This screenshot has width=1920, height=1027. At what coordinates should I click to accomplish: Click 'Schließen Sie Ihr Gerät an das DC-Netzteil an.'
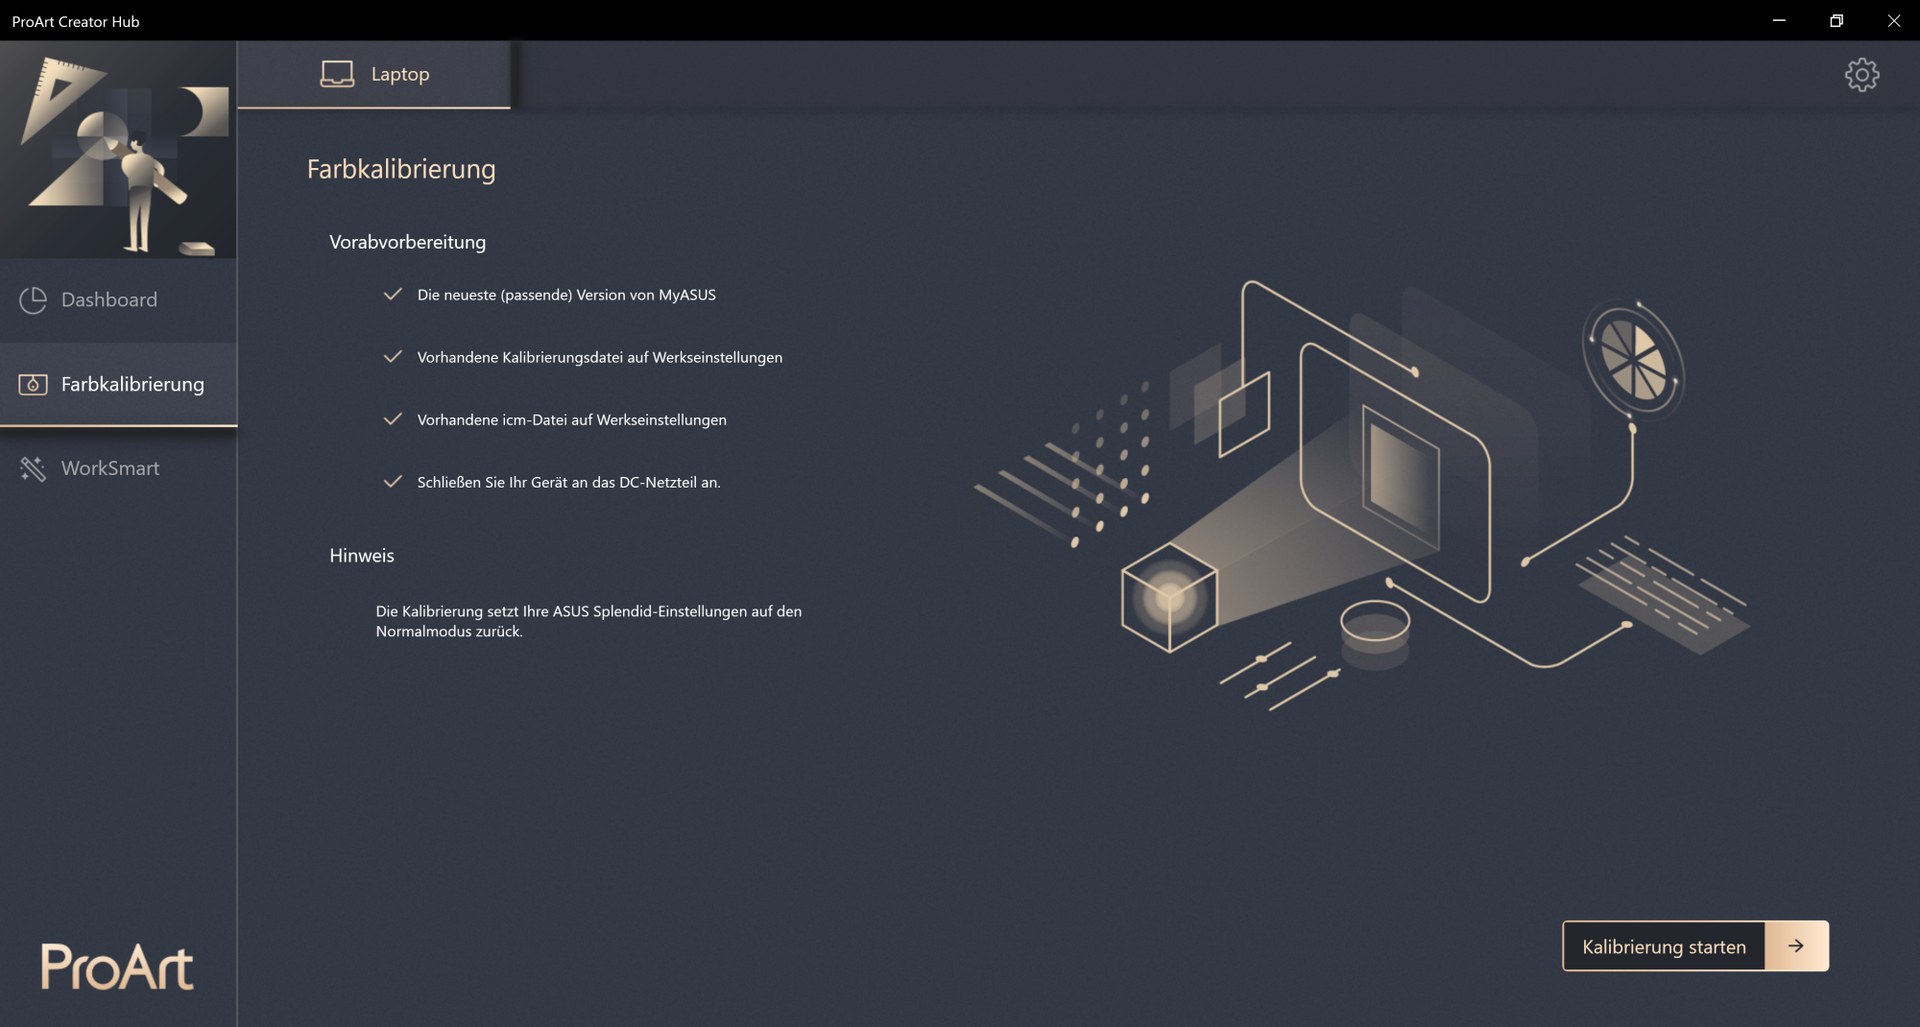[x=569, y=482]
